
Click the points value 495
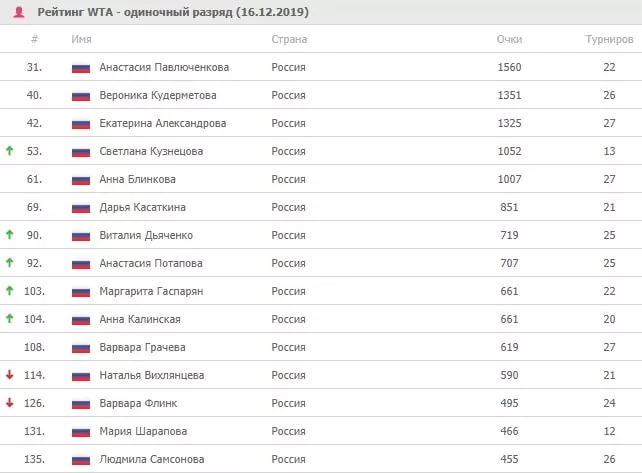pyautogui.click(x=509, y=403)
